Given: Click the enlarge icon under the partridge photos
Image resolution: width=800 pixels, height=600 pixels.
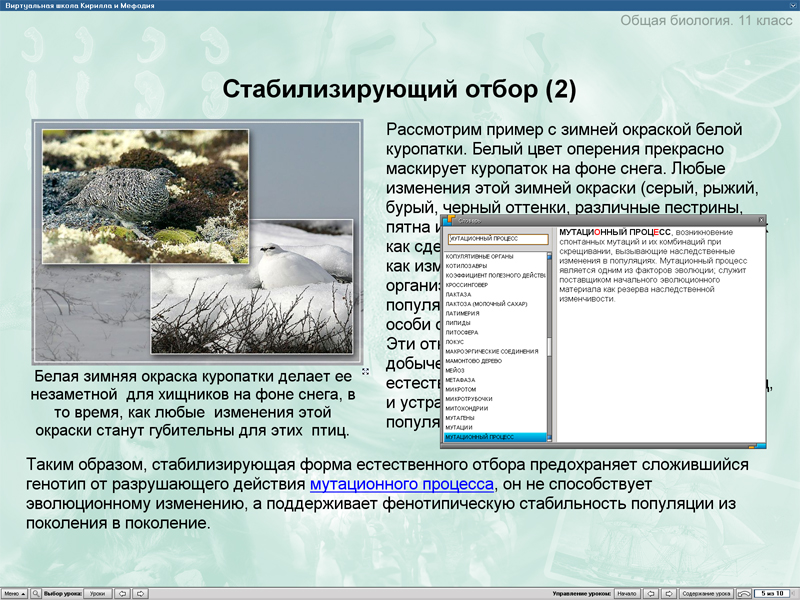Looking at the screenshot, I should tap(365, 372).
